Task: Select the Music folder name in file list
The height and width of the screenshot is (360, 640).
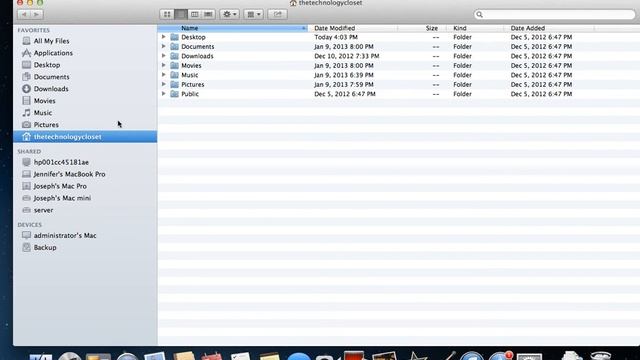Action: 190,75
